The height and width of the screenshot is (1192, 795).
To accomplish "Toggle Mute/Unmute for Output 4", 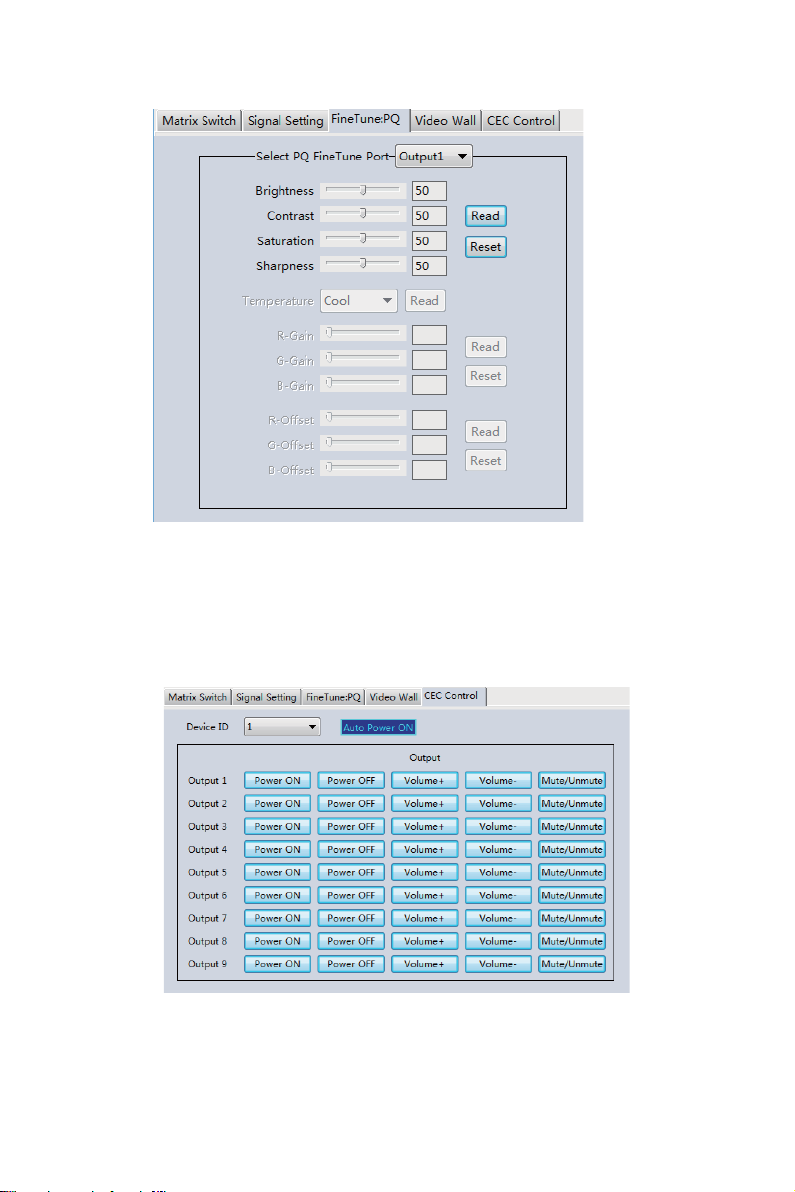I will 572,849.
